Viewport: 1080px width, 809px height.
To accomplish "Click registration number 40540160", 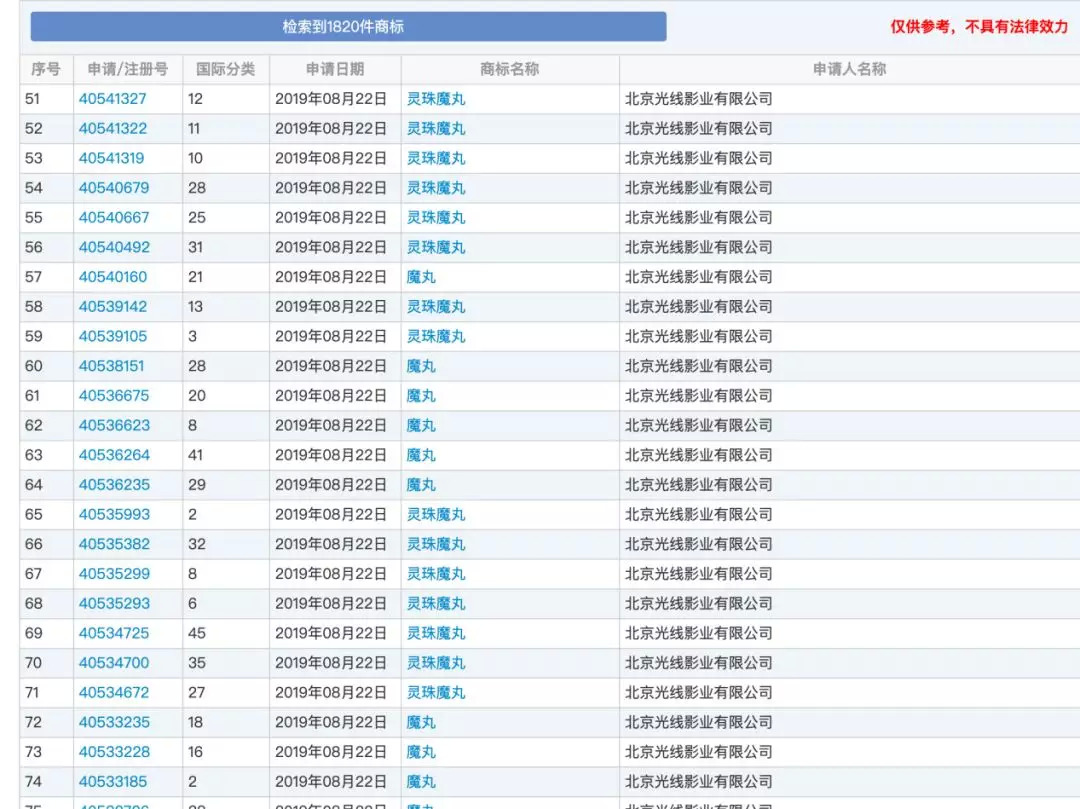I will [113, 277].
